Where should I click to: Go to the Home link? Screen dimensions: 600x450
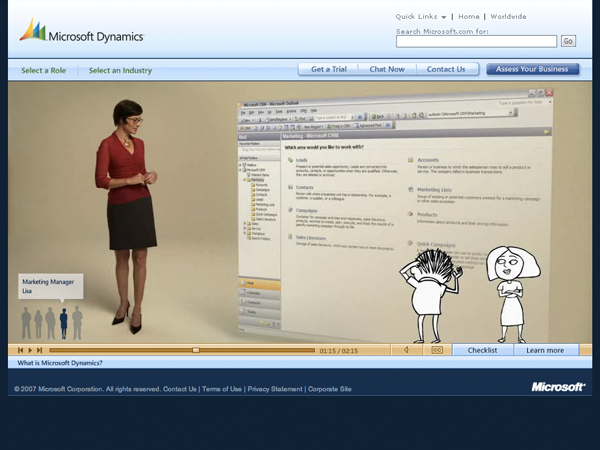tap(469, 16)
